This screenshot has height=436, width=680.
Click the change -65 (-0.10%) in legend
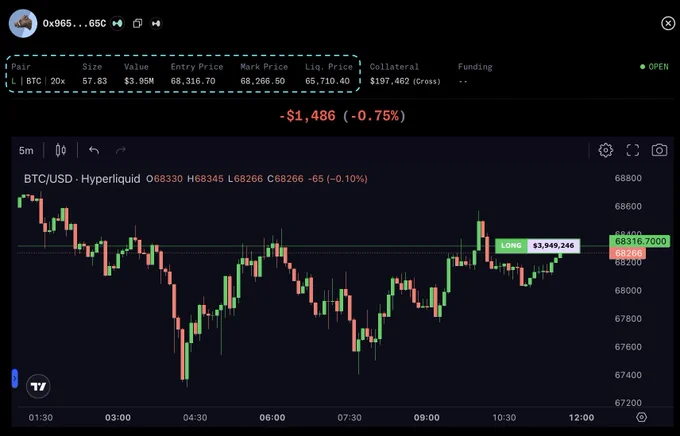click(337, 179)
